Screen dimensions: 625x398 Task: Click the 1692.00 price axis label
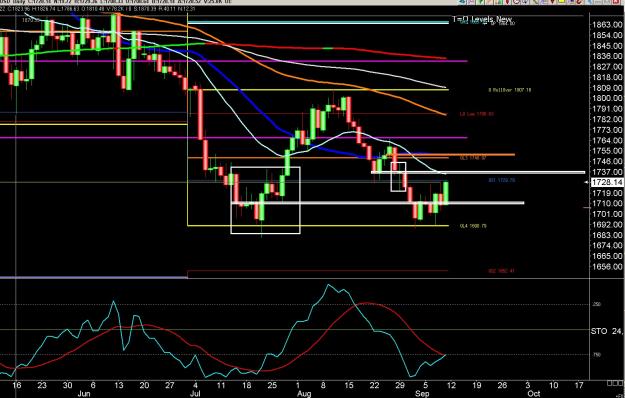pos(608,225)
